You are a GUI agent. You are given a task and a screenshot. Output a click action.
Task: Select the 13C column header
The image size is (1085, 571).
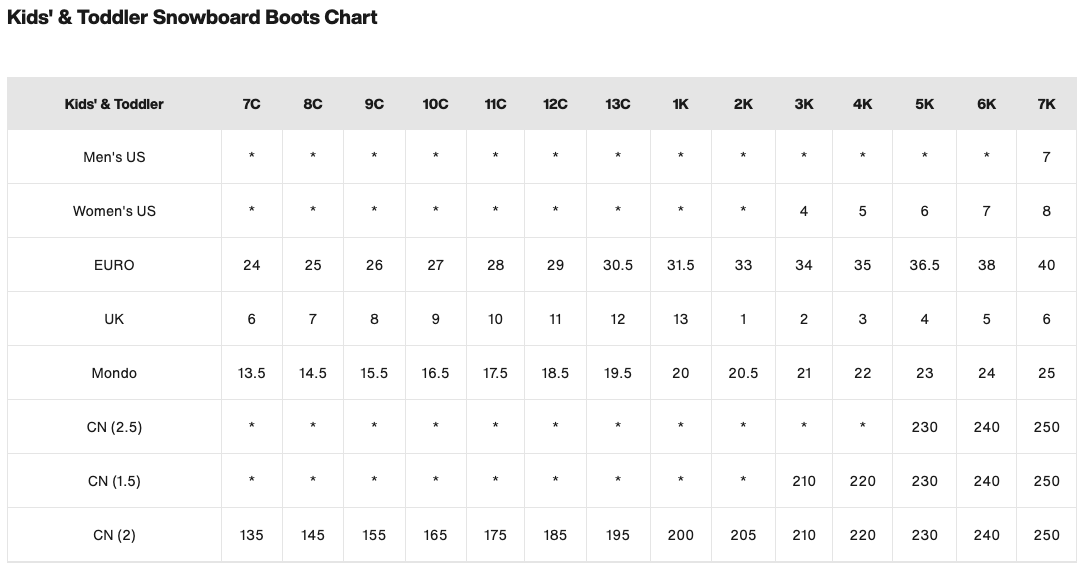(x=618, y=104)
